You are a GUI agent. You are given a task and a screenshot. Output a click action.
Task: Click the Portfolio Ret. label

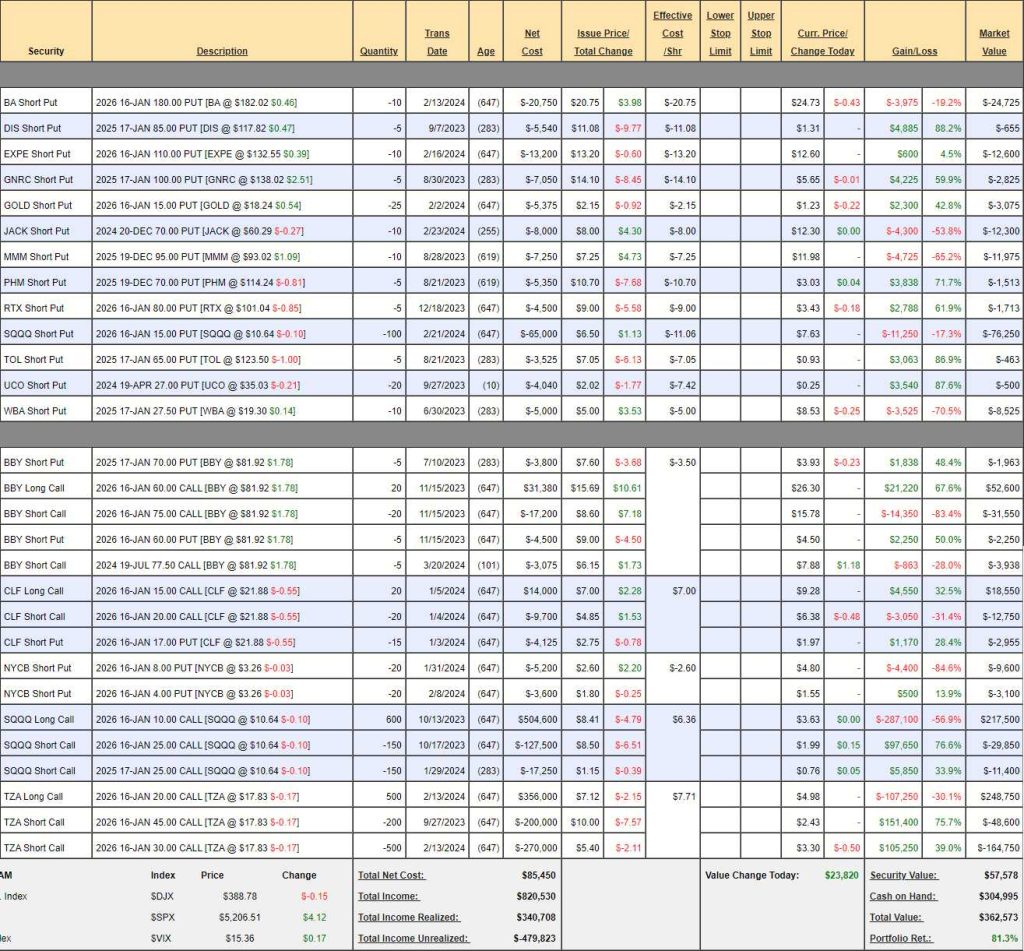coord(899,937)
